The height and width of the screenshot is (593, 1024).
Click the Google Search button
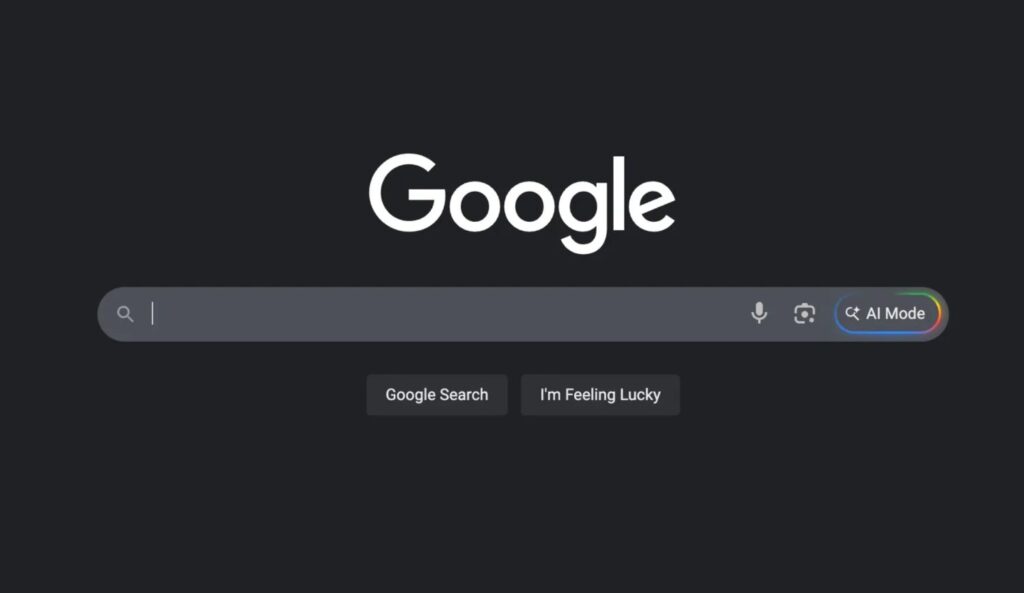pos(437,394)
